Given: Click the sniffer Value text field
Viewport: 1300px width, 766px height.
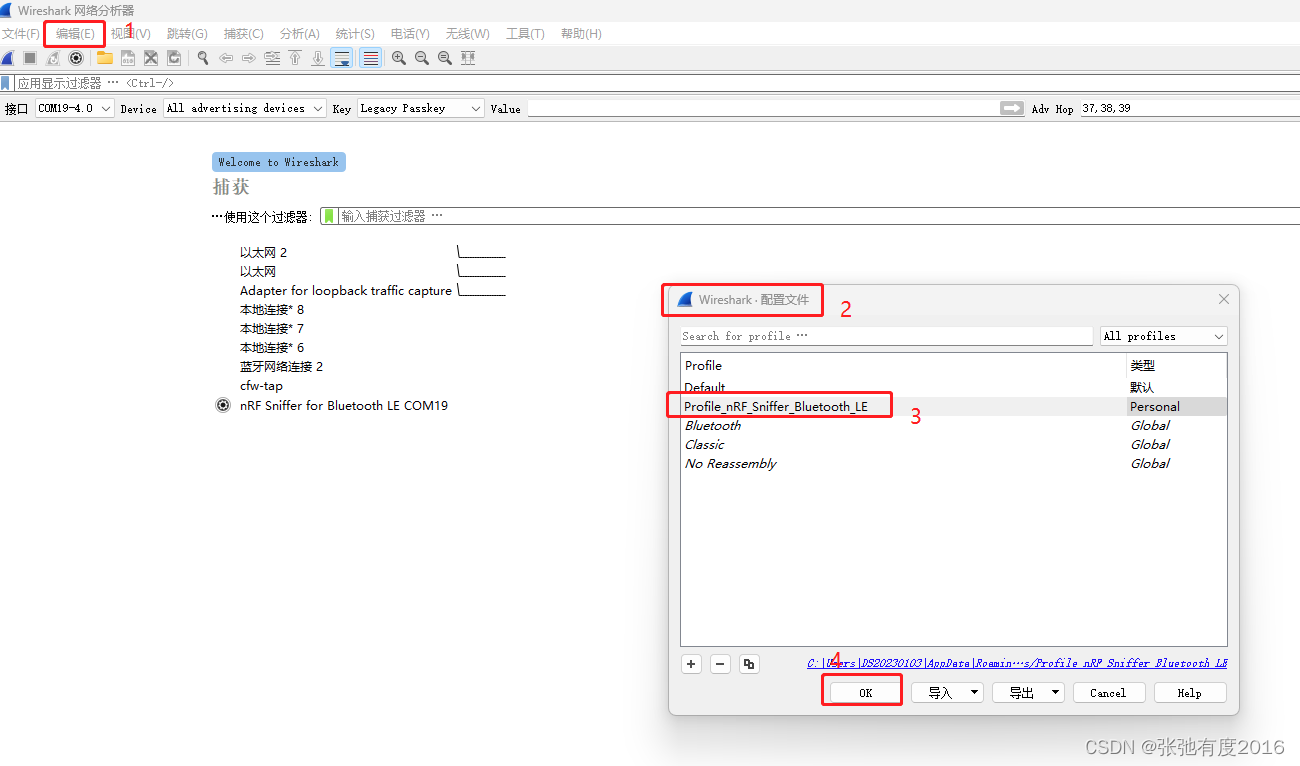Looking at the screenshot, I should coord(762,108).
